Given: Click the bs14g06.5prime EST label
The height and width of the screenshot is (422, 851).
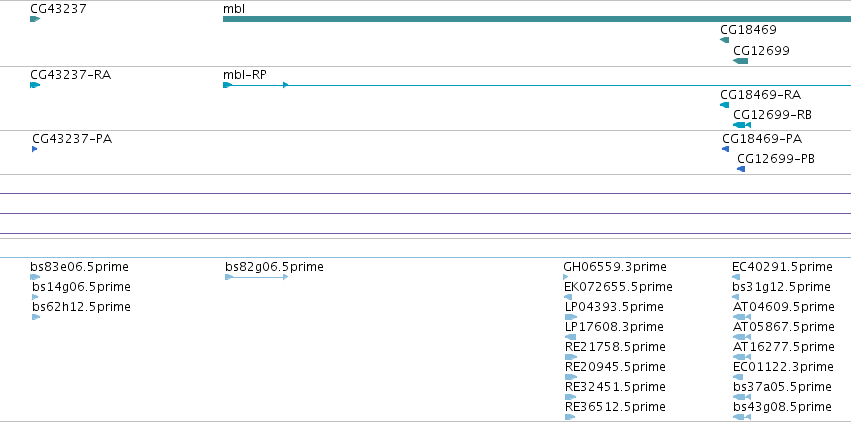Looking at the screenshot, I should pyautogui.click(x=81, y=287).
